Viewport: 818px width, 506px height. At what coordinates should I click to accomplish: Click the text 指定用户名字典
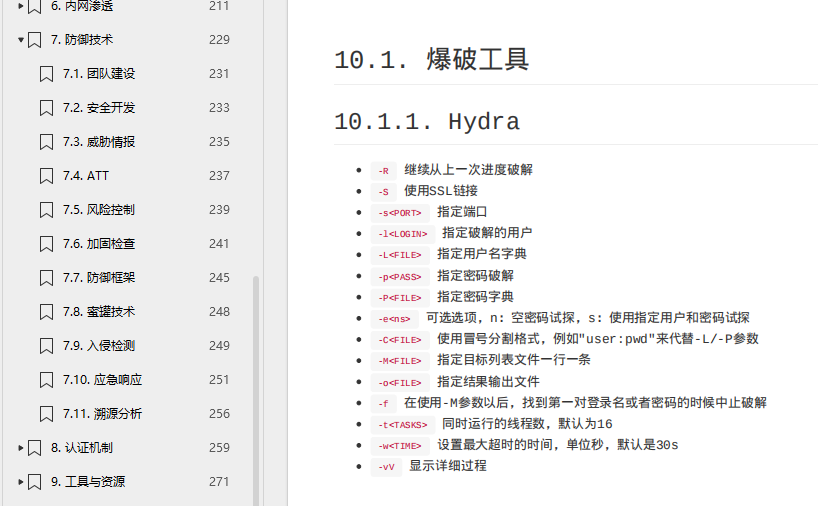[482, 254]
